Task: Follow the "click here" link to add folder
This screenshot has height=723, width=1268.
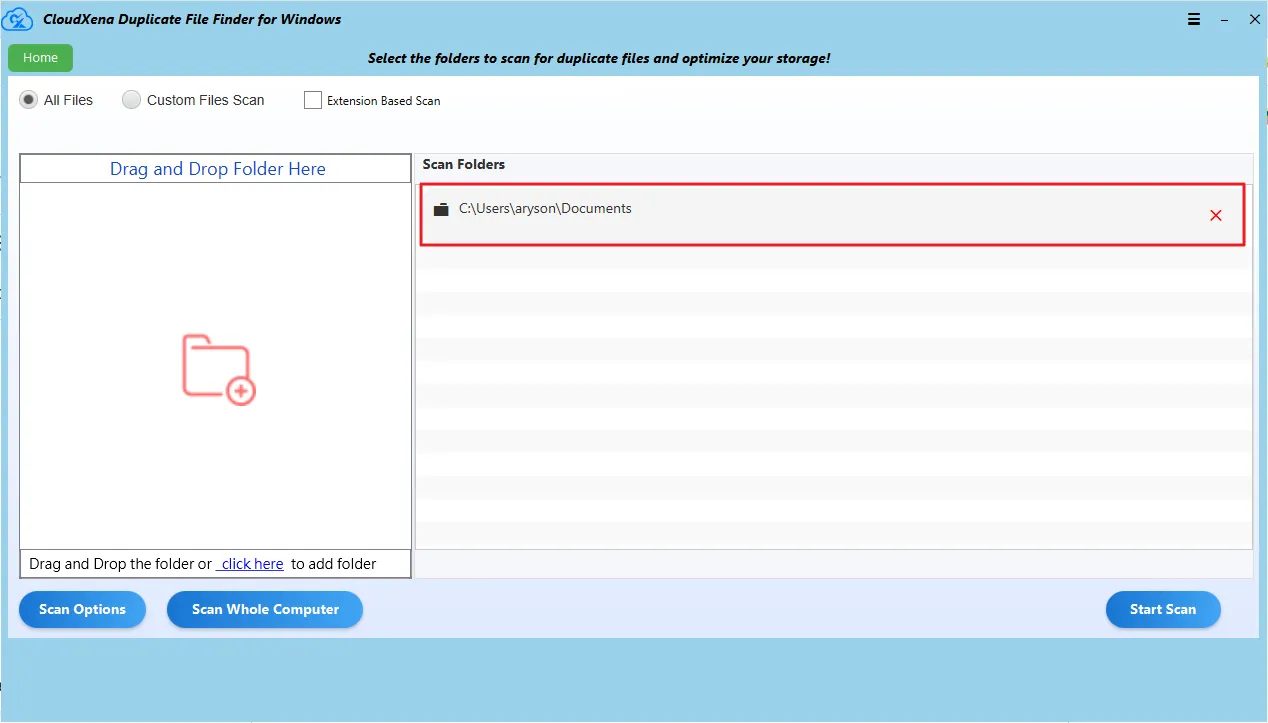Action: click(x=252, y=564)
